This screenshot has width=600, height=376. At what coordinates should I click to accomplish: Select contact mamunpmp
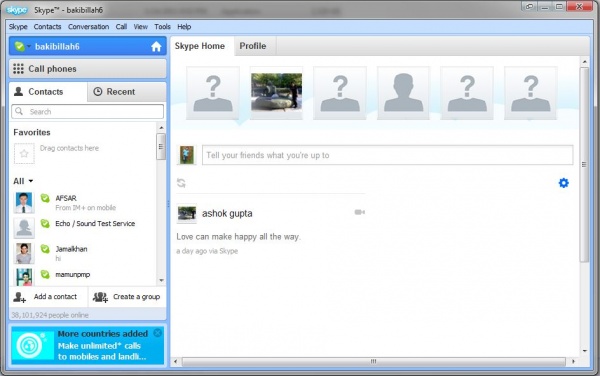tap(84, 277)
